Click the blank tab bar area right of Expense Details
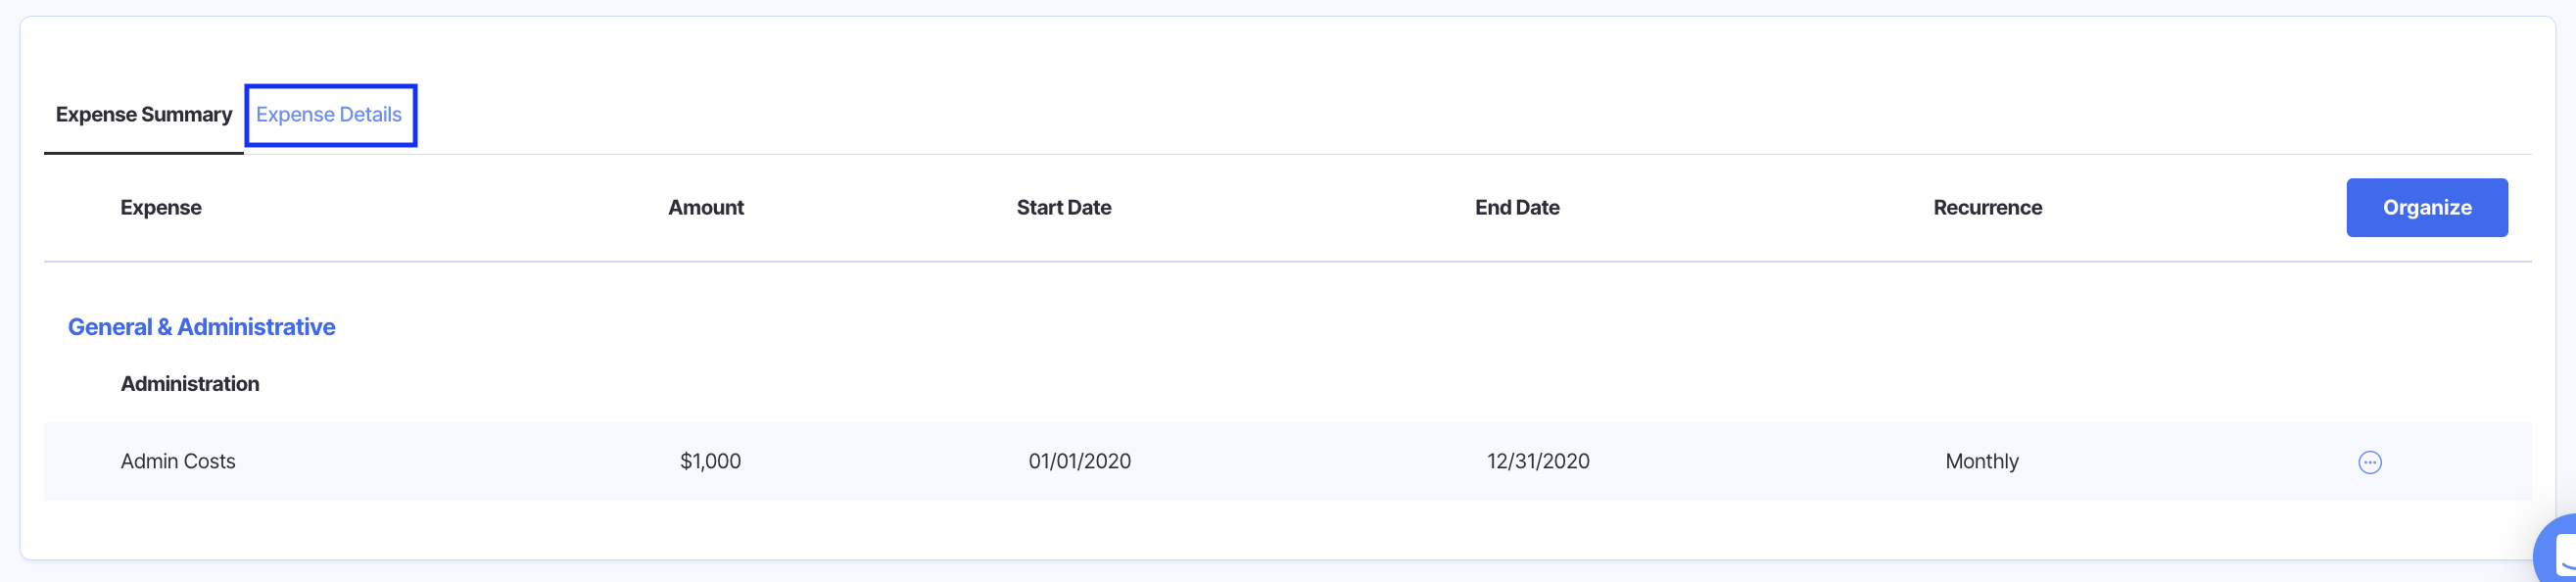The image size is (2576, 582). (x=1400, y=115)
